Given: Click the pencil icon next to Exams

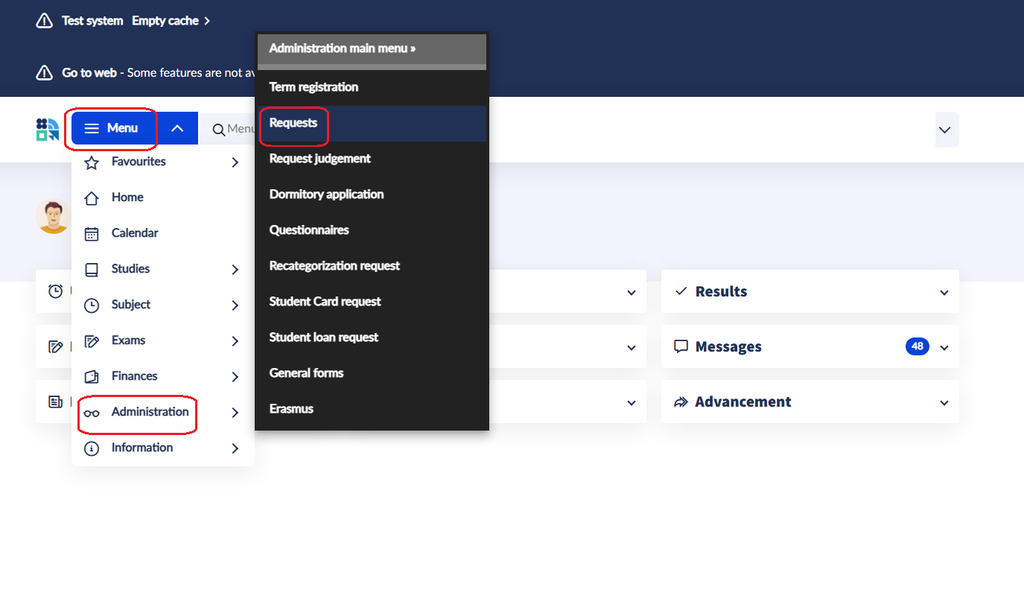Looking at the screenshot, I should (92, 341).
